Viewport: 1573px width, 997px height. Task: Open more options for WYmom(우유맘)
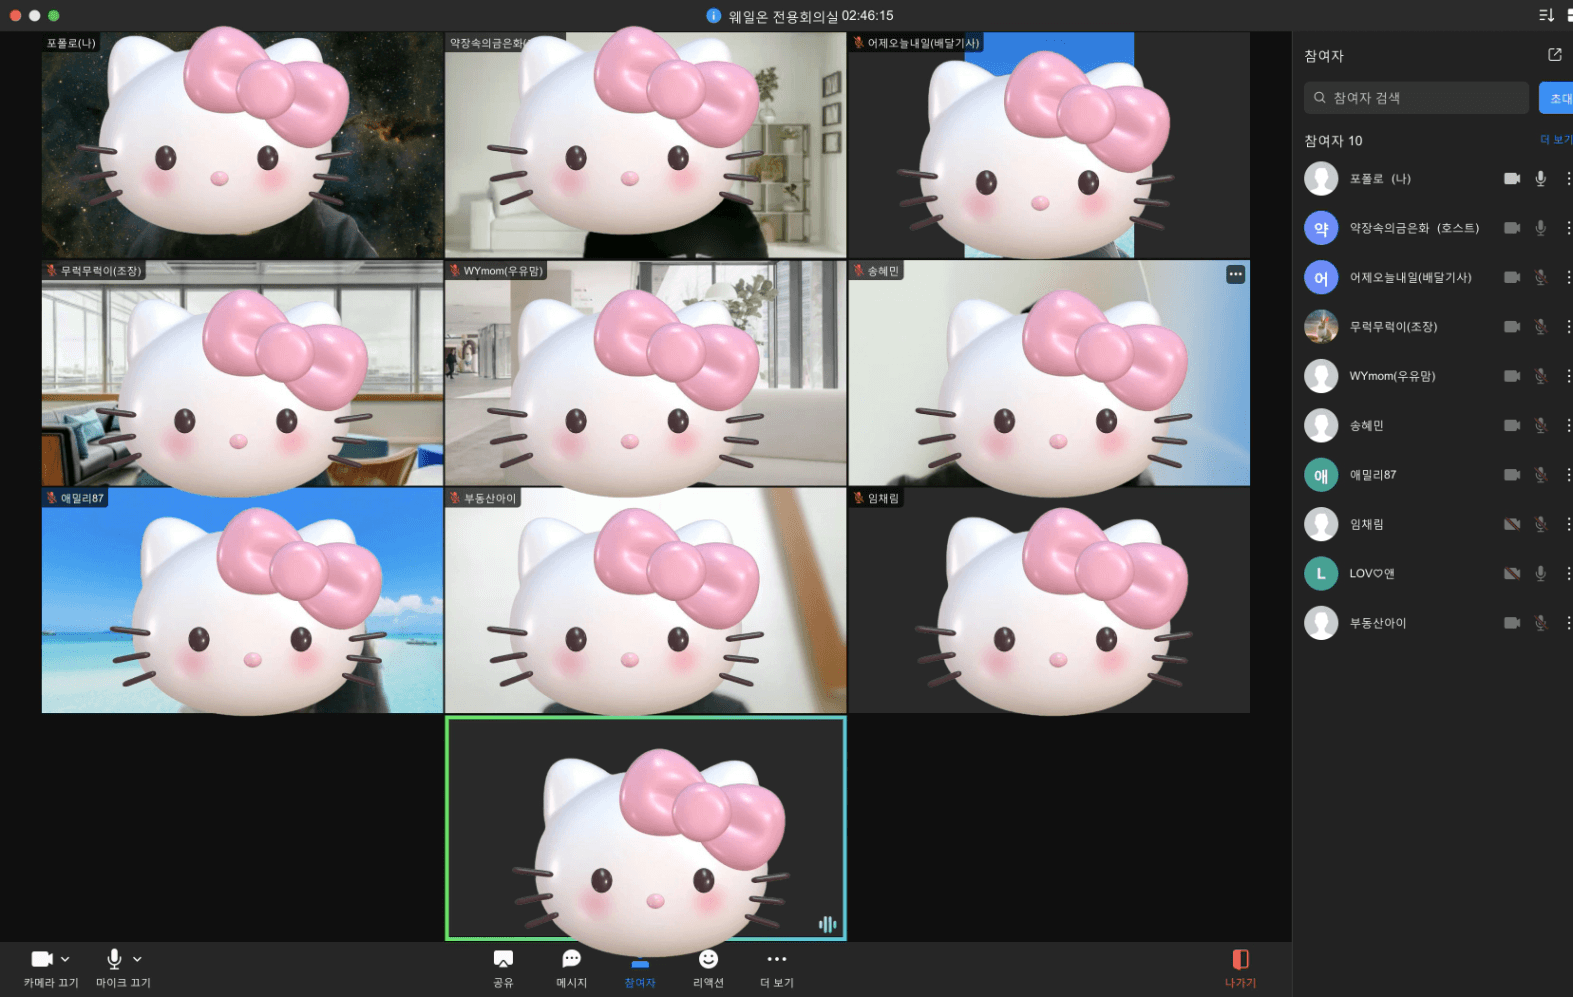click(x=1568, y=376)
